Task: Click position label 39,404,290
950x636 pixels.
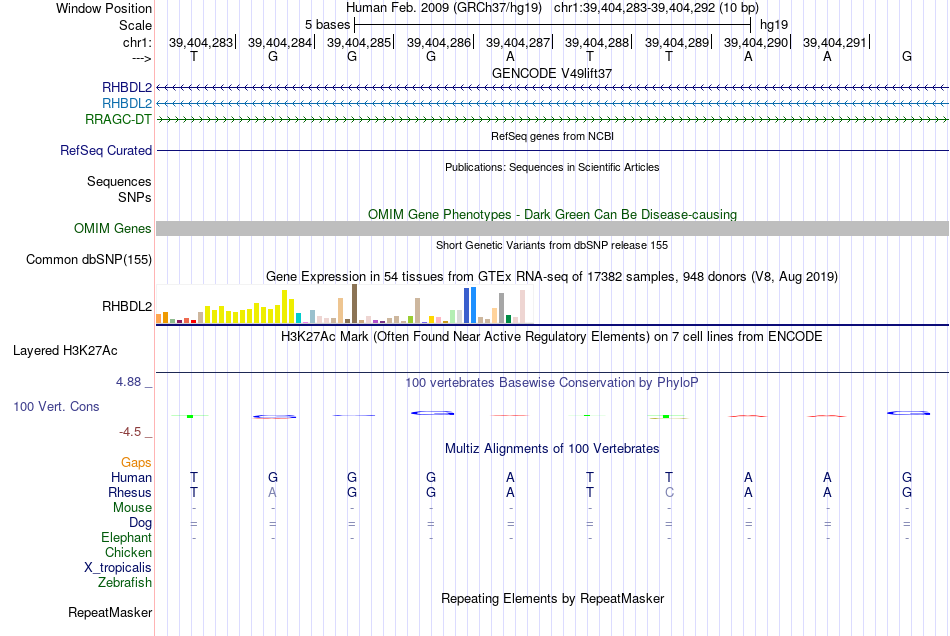Action: coord(756,42)
